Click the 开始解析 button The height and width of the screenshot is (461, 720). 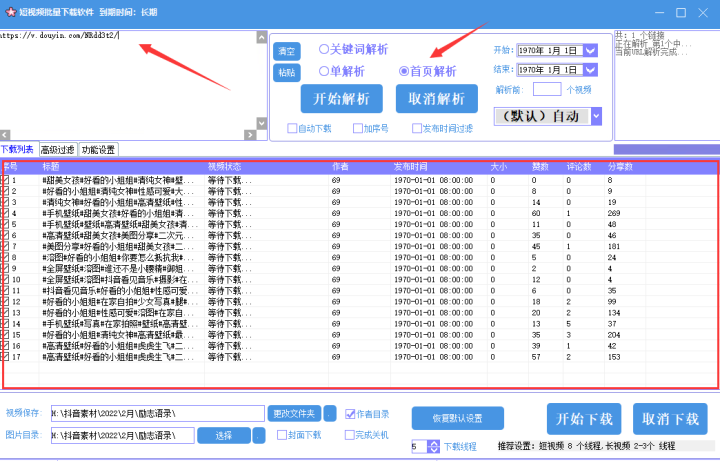tap(341, 98)
